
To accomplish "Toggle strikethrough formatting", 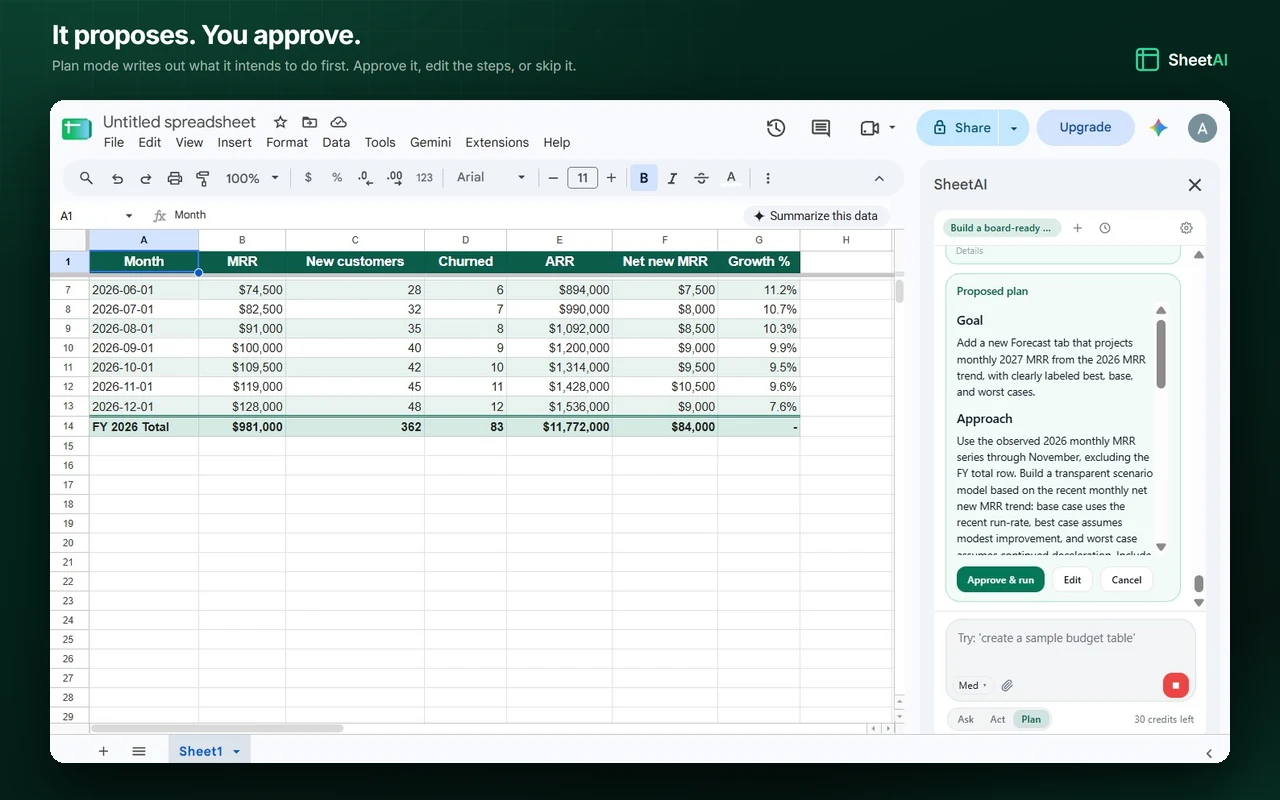I will click(701, 178).
